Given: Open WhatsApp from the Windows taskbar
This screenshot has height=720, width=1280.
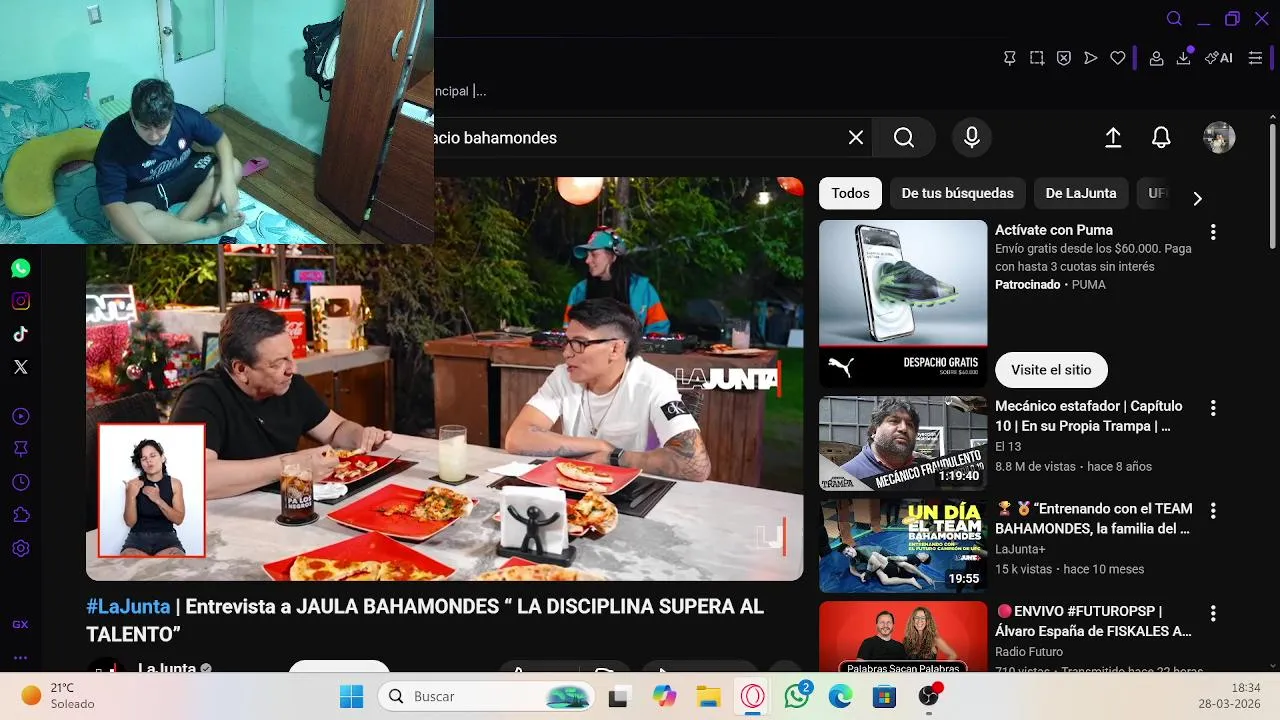Looking at the screenshot, I should click(x=797, y=696).
